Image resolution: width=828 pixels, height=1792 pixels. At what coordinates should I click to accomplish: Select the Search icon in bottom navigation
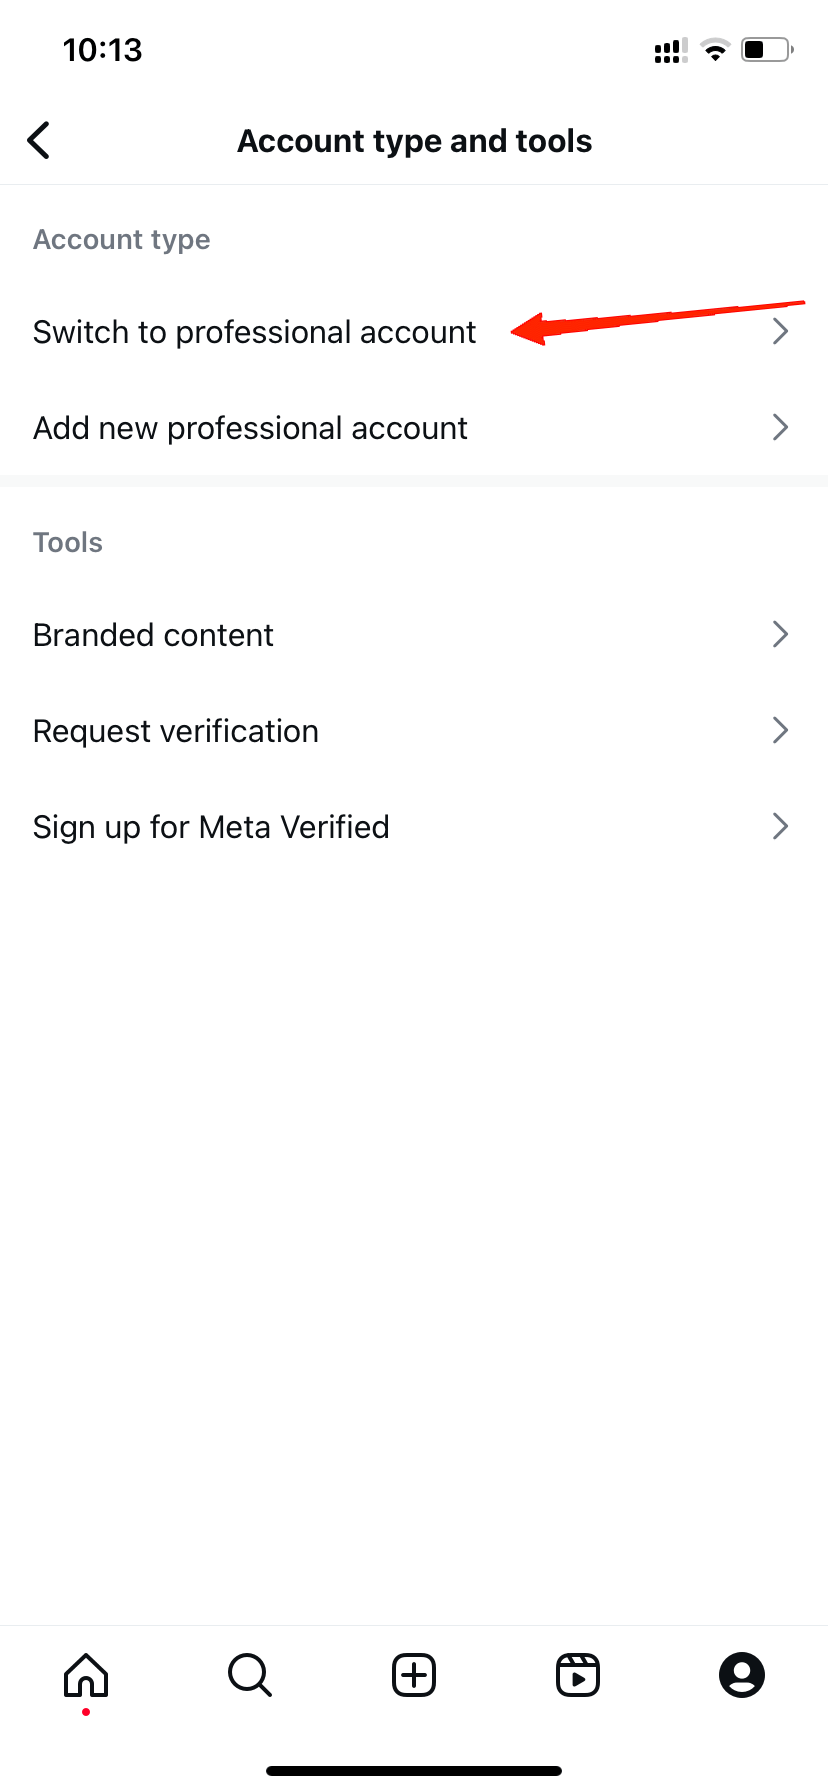(x=249, y=1675)
